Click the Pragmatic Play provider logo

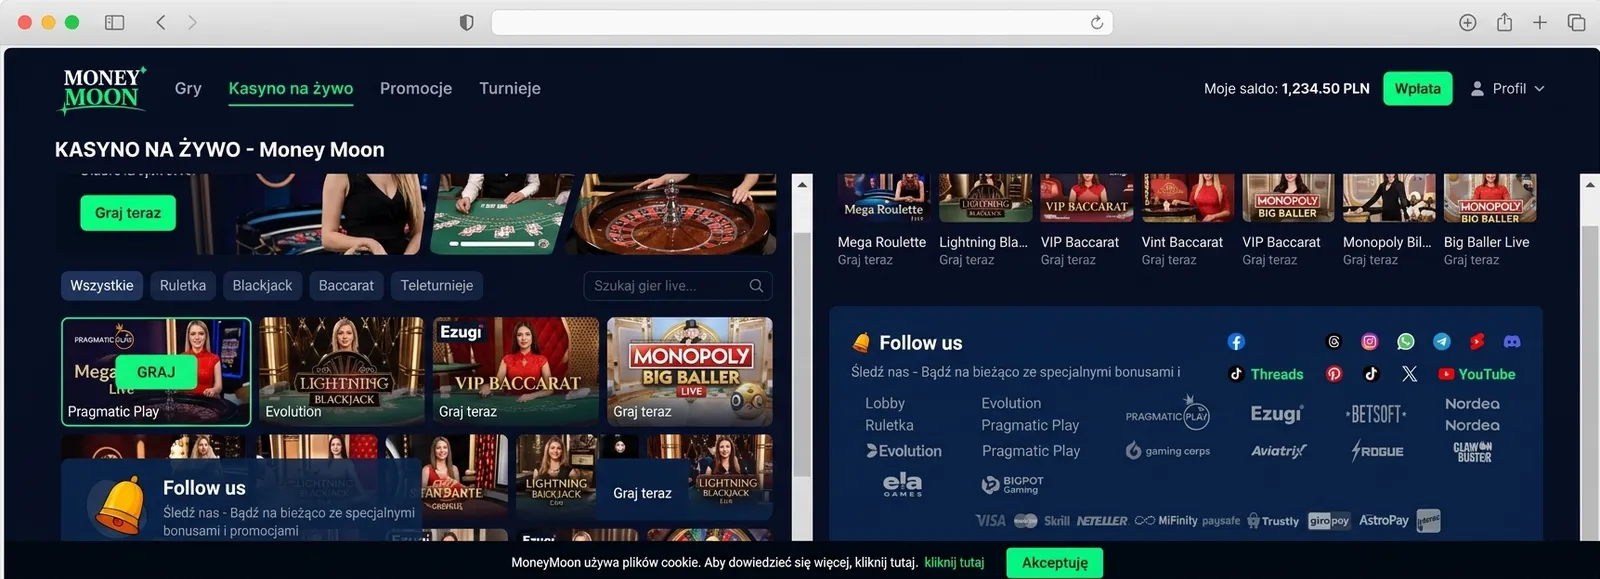(x=1167, y=414)
